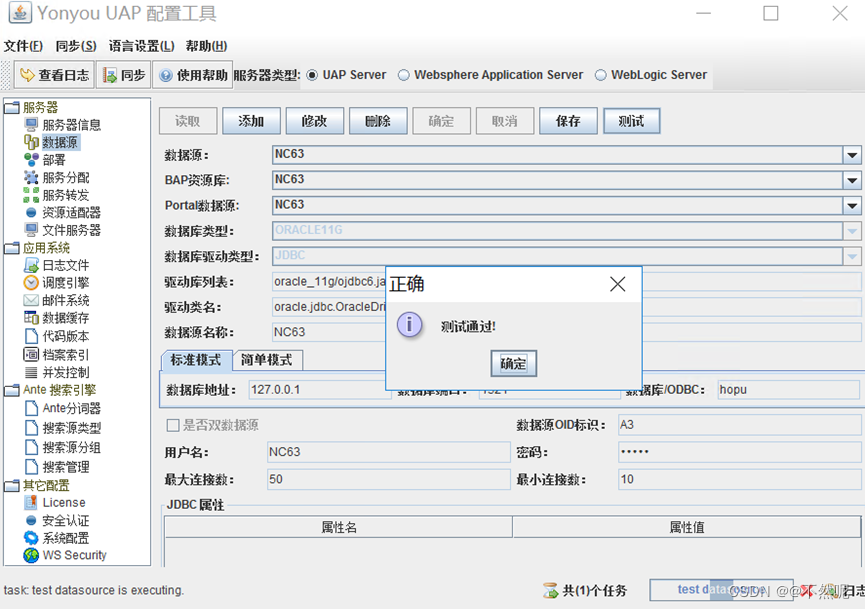Switch to the 标准模式 tab
The image size is (865, 609).
click(x=196, y=360)
